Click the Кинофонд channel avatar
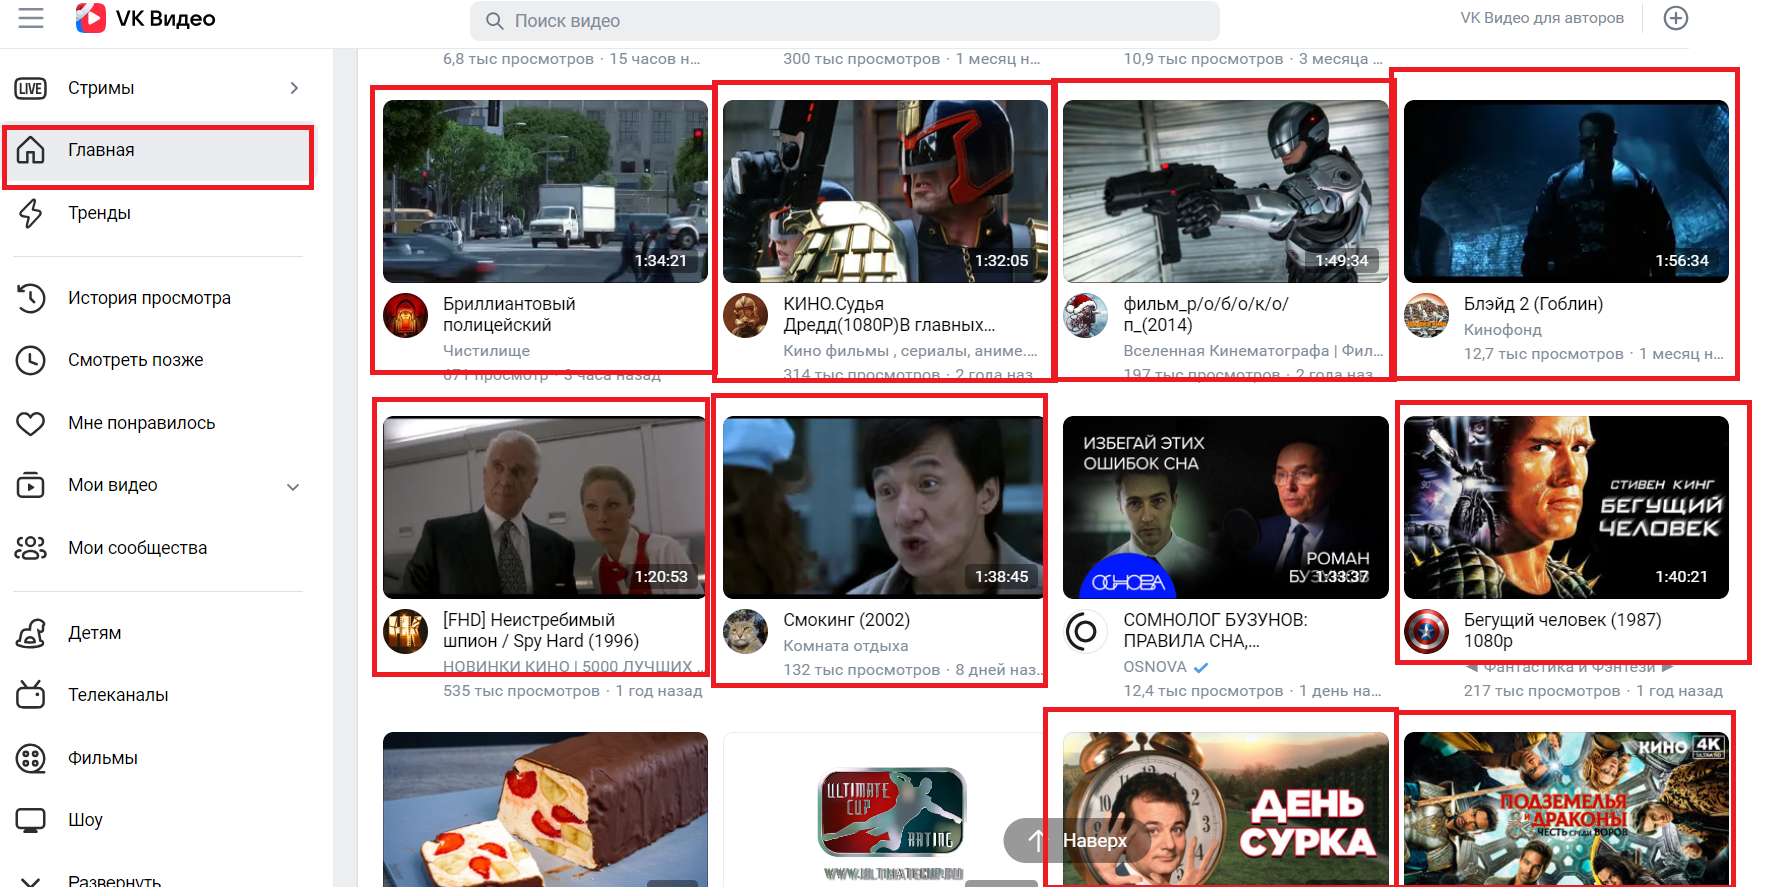The image size is (1779, 887). [x=1426, y=316]
